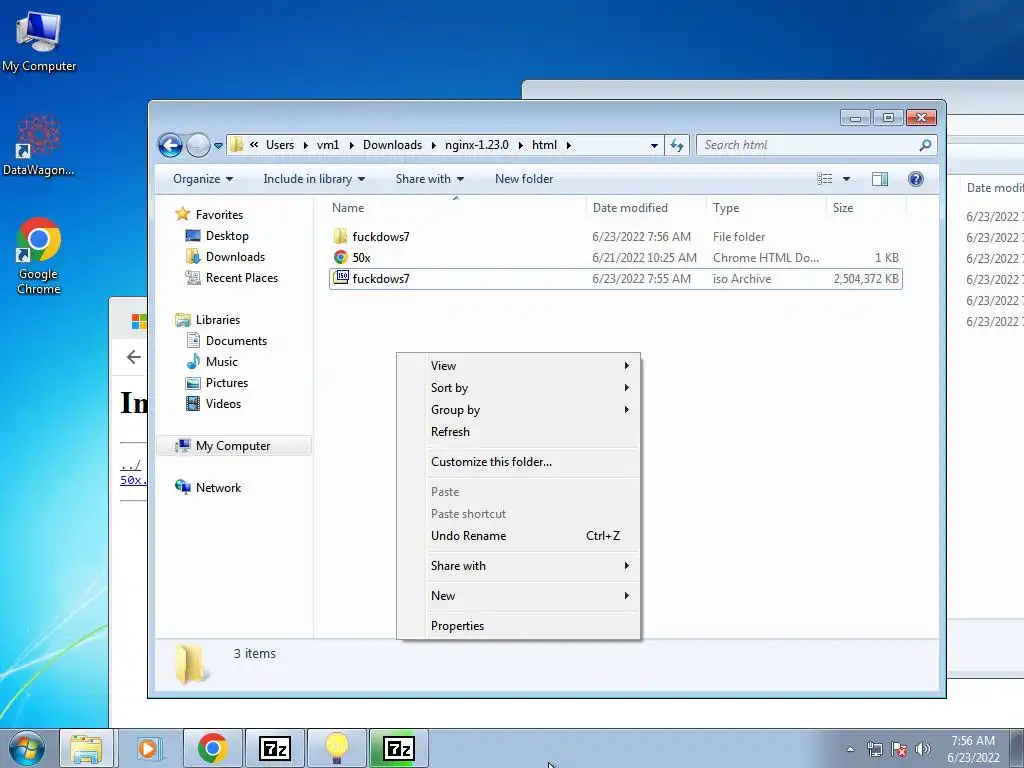Click the Action Center flag tray icon
The width and height of the screenshot is (1024, 768).
[899, 749]
